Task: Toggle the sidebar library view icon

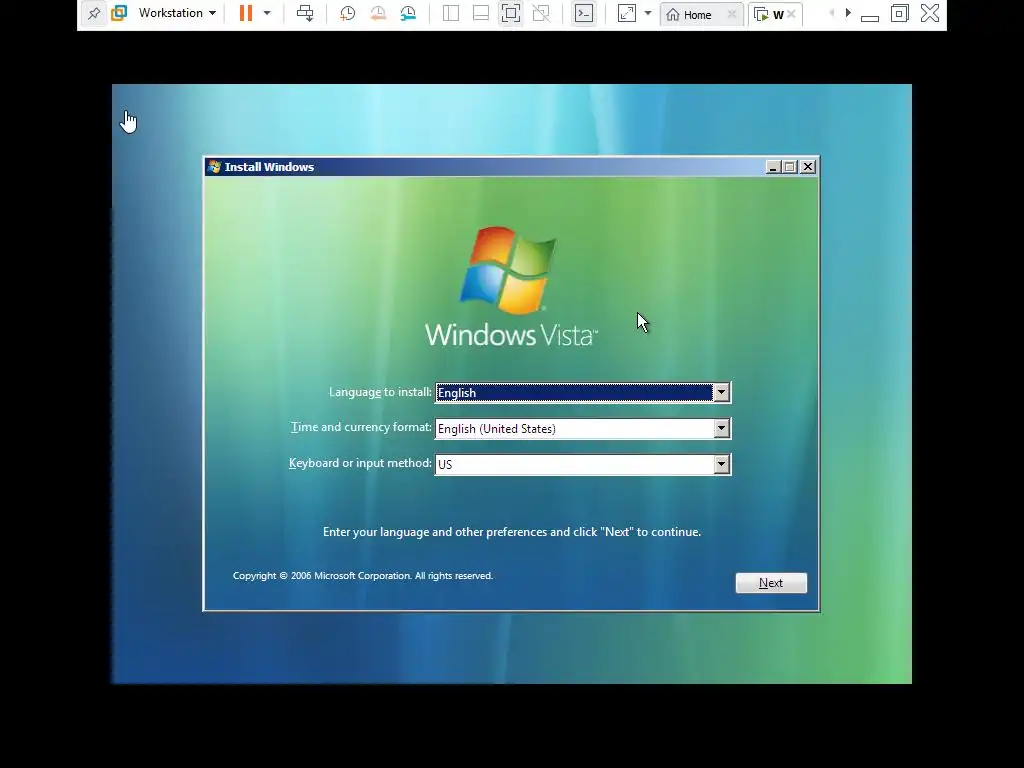Action: click(451, 13)
